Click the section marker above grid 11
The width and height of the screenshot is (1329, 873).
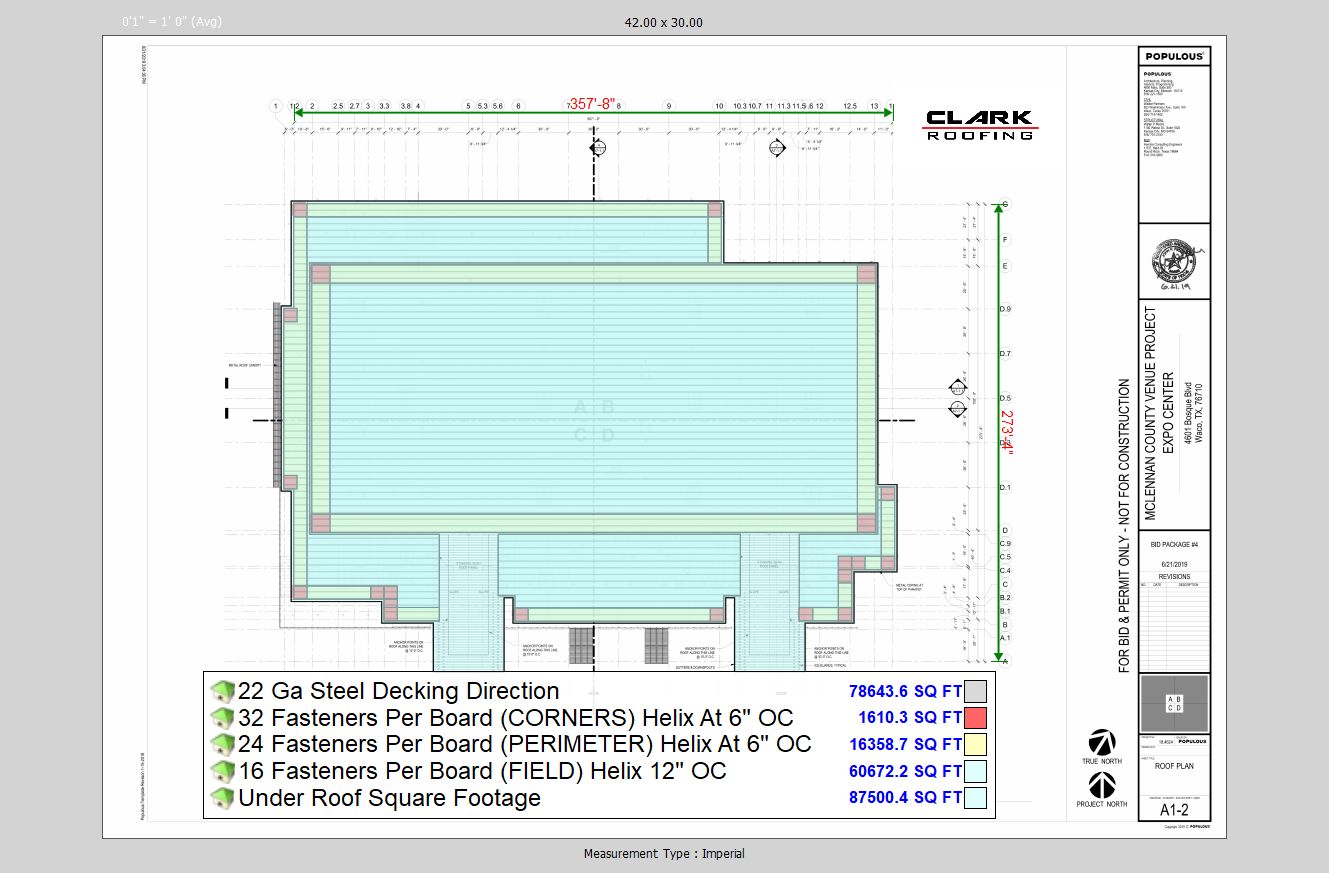[x=777, y=149]
